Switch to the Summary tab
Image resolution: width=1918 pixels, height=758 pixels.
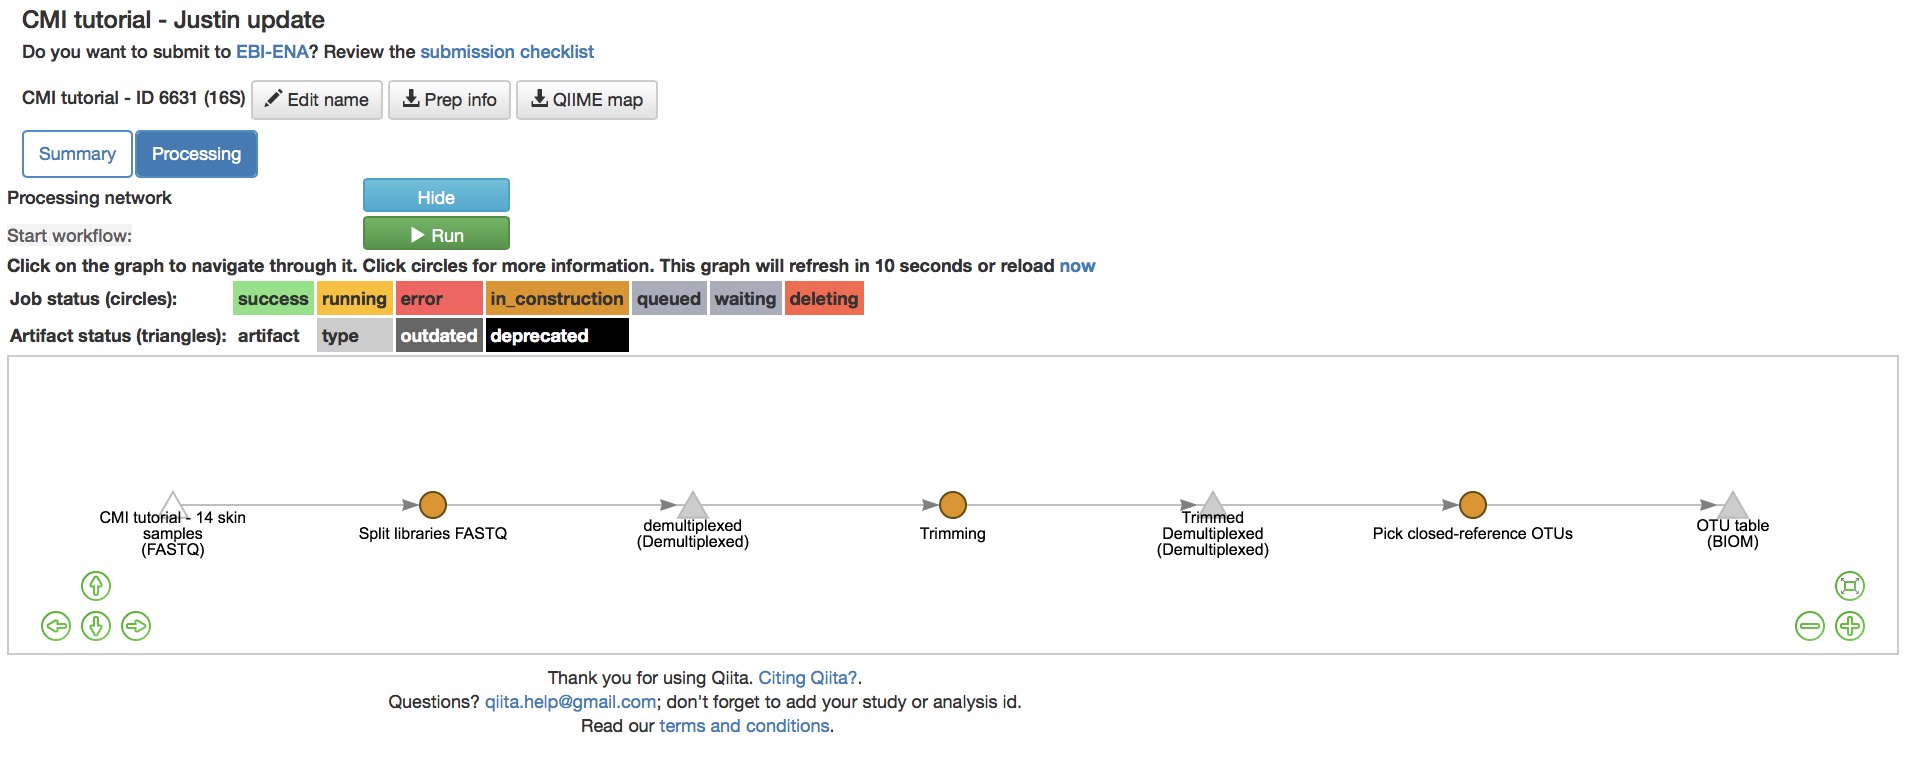77,154
